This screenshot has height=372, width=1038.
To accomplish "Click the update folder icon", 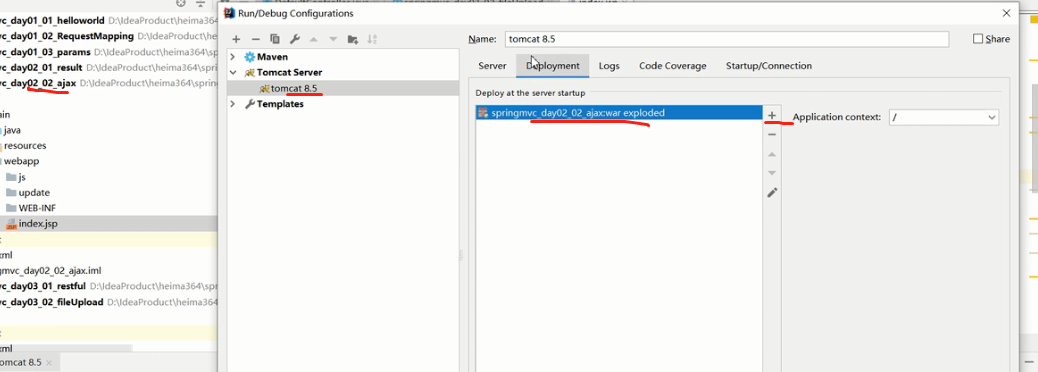I will pyautogui.click(x=11, y=193).
